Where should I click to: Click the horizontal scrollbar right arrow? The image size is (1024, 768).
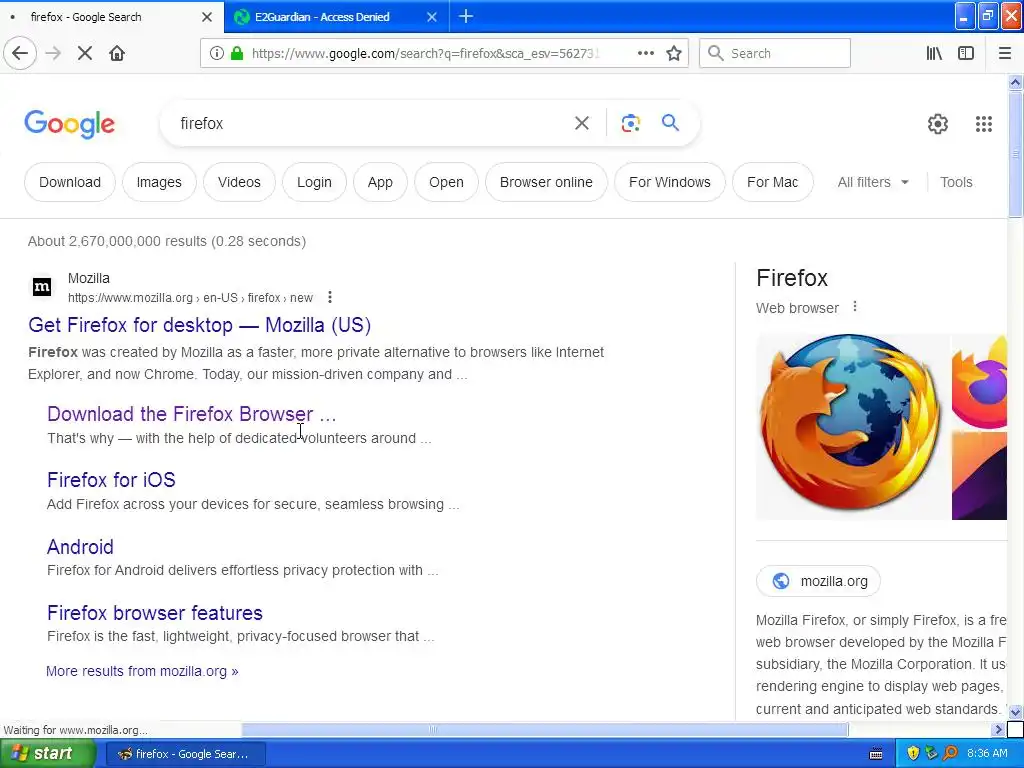pyautogui.click(x=998, y=729)
